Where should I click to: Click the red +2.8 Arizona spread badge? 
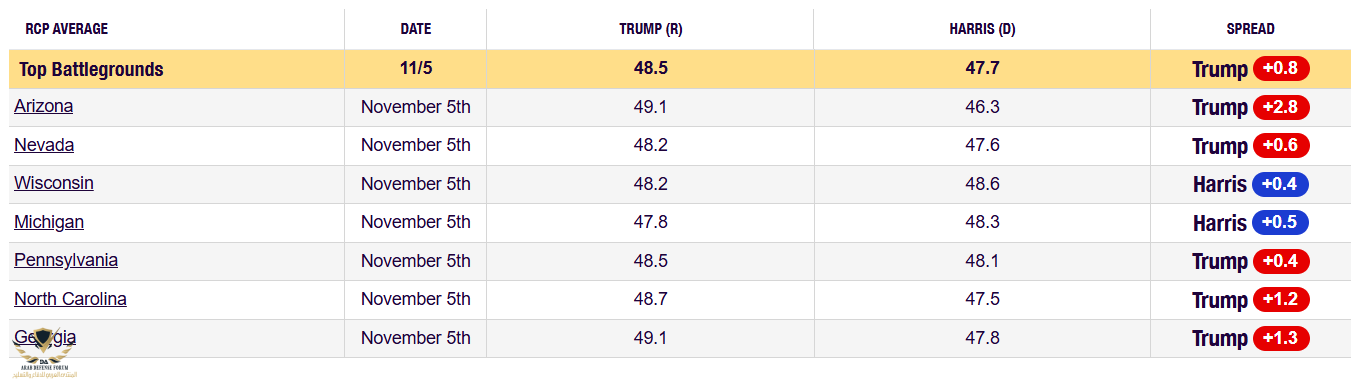click(1281, 107)
